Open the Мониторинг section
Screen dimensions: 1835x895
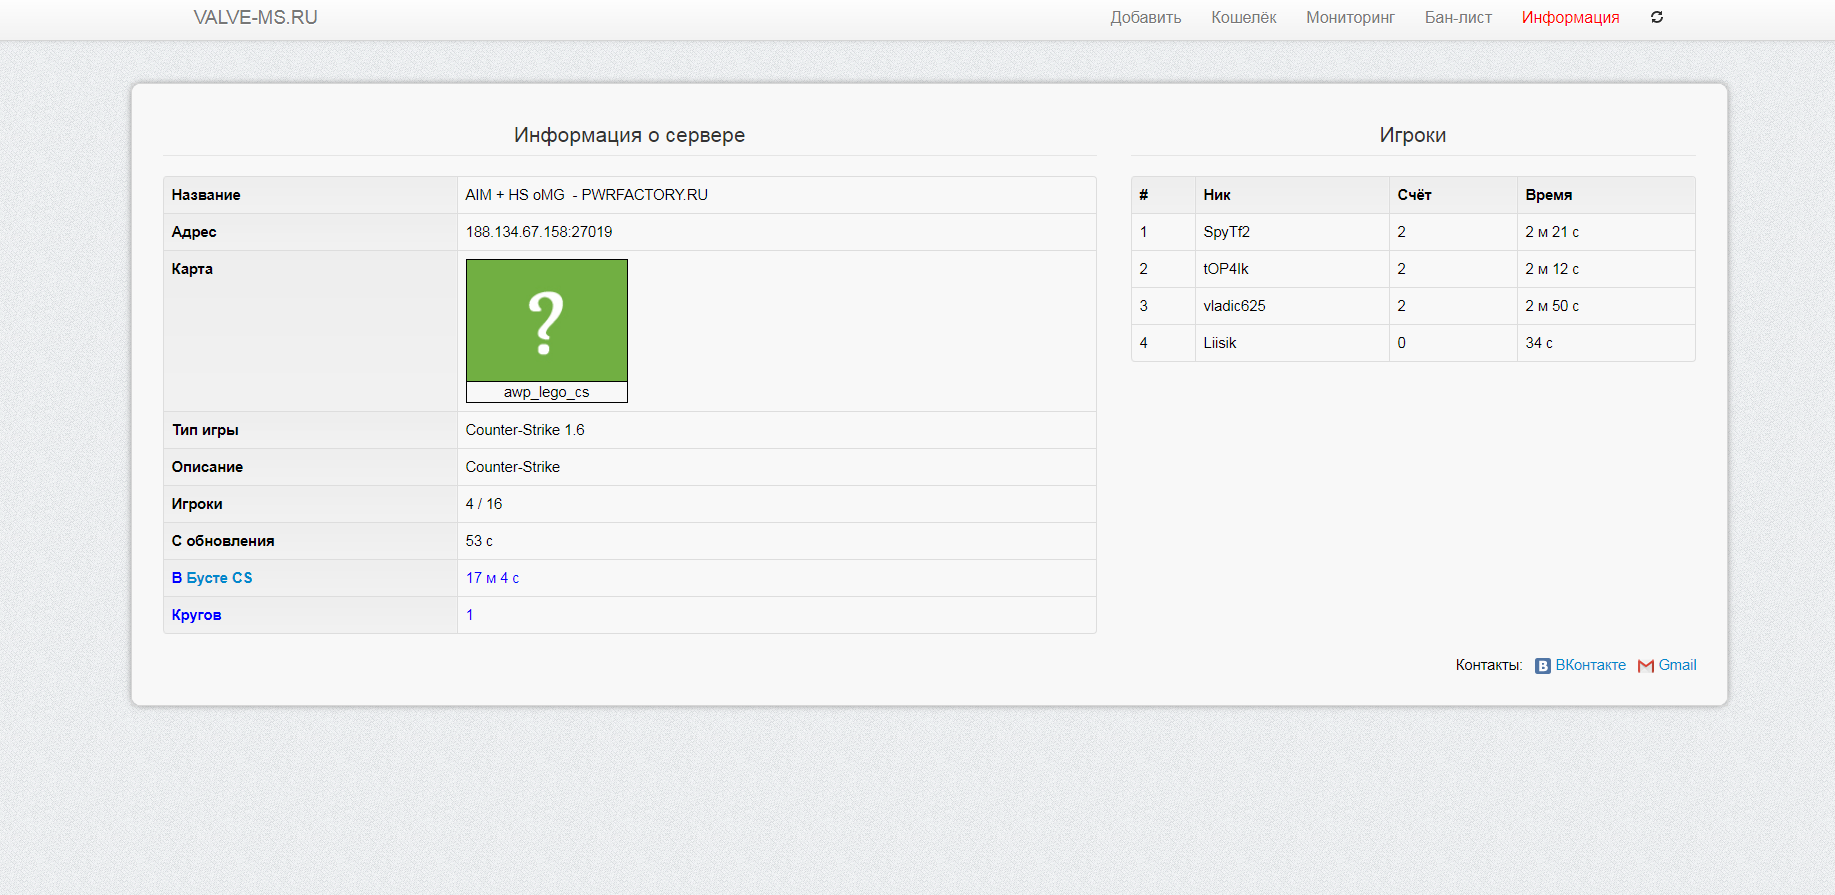[1350, 17]
